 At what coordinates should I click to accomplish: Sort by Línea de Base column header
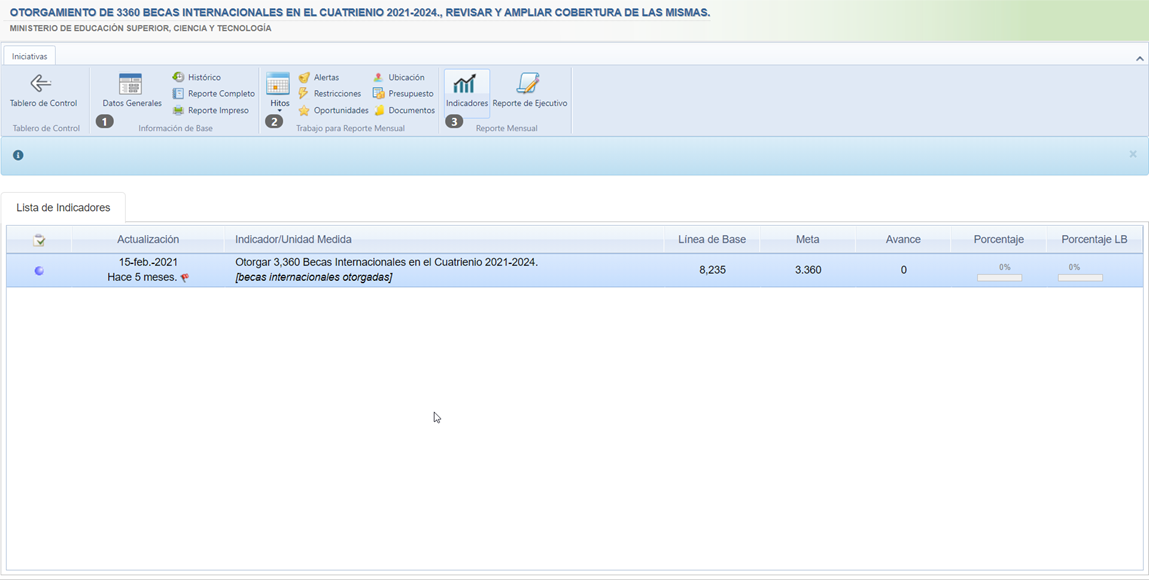712,239
